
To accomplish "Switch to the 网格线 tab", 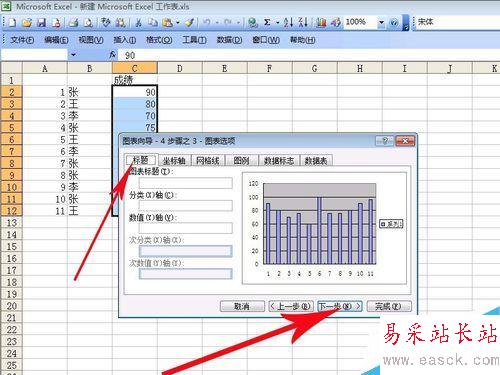I will coord(208,161).
